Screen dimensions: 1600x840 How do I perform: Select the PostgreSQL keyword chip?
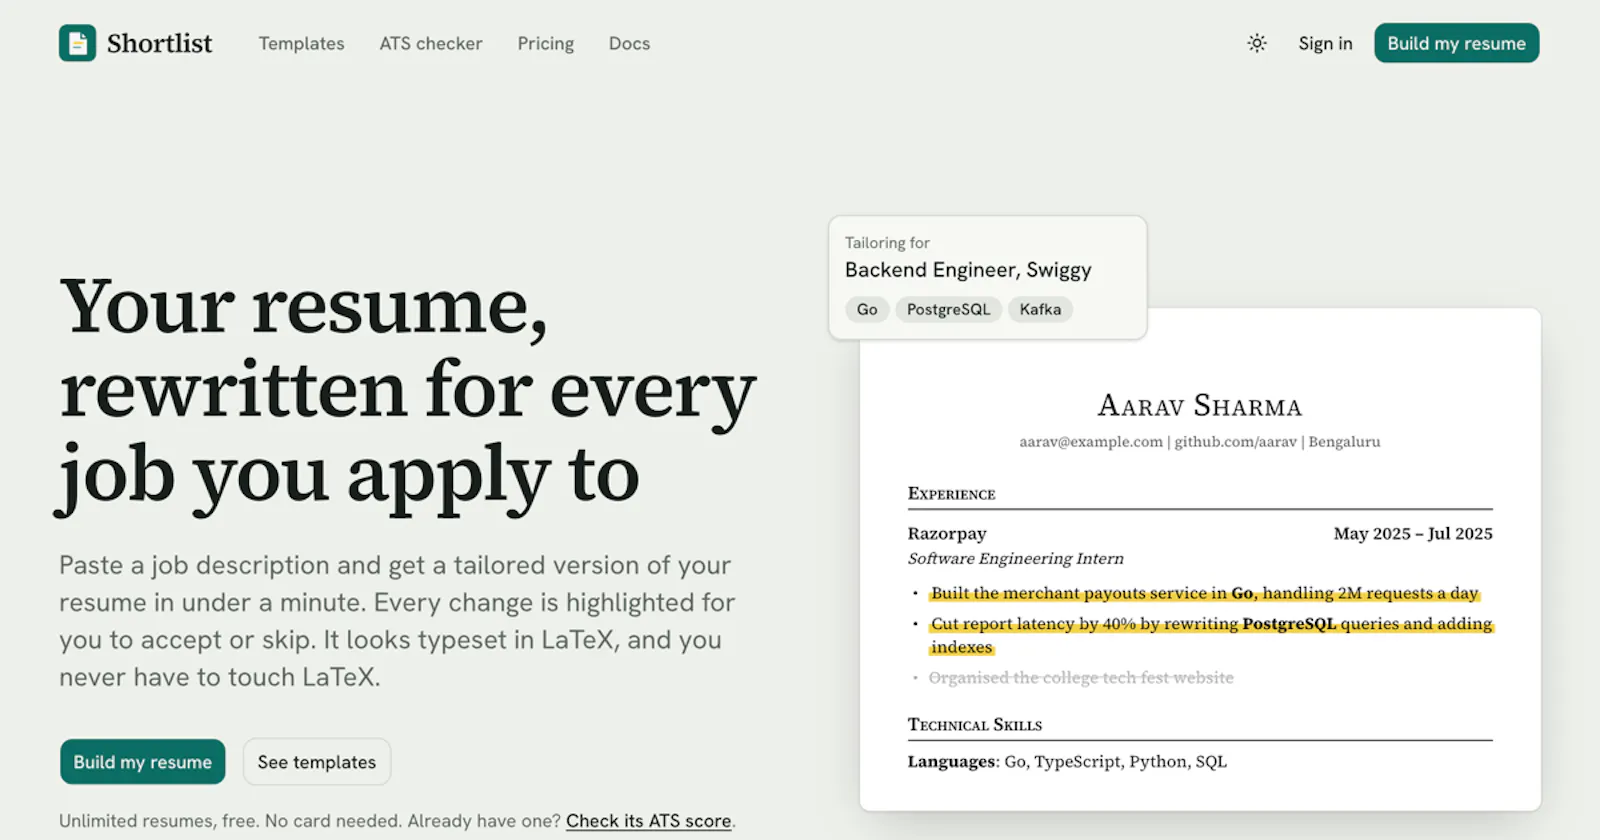tap(948, 310)
